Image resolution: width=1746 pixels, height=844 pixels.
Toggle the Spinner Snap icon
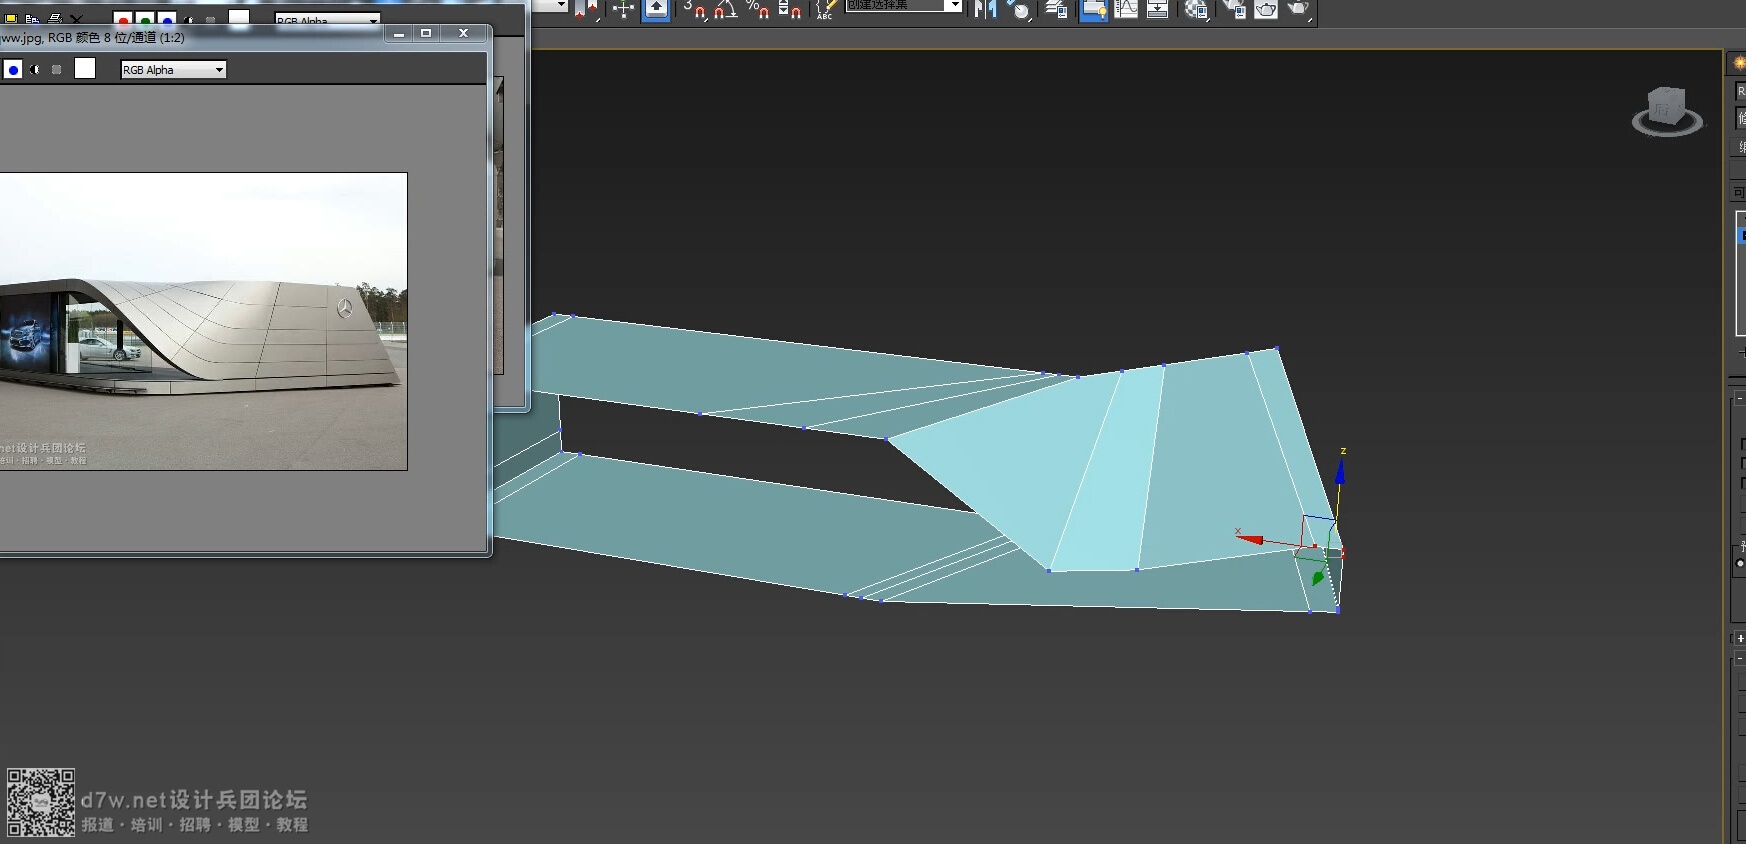tap(790, 10)
